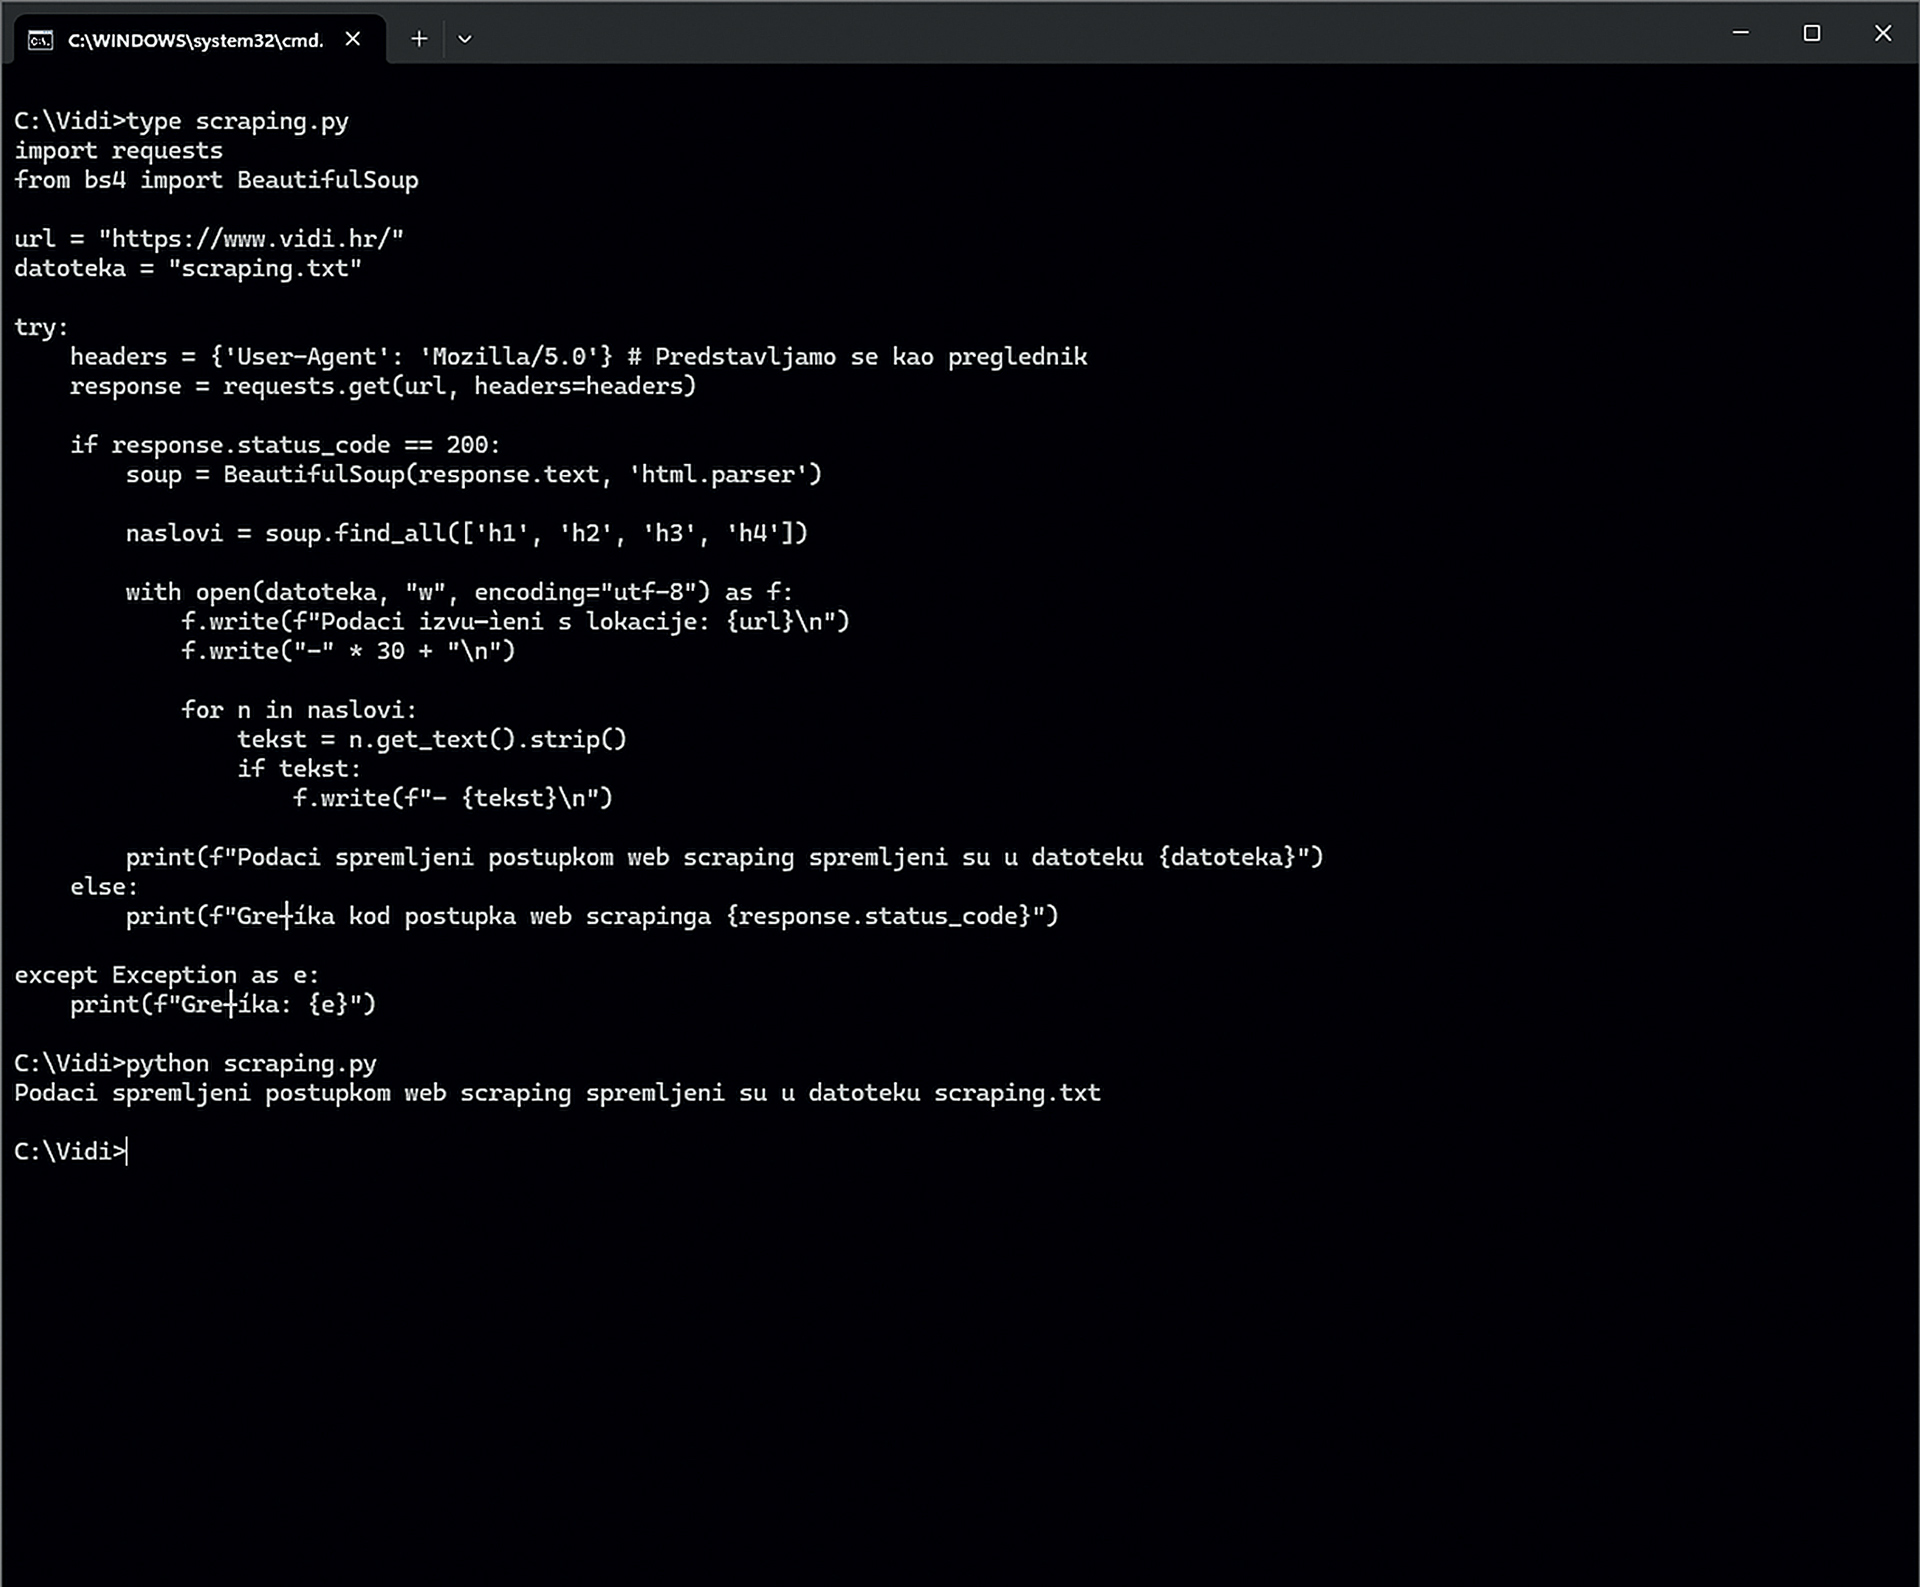The image size is (1920, 1587).
Task: Click the active C:\Vidi> prompt
Action: pyautogui.click(x=70, y=1152)
